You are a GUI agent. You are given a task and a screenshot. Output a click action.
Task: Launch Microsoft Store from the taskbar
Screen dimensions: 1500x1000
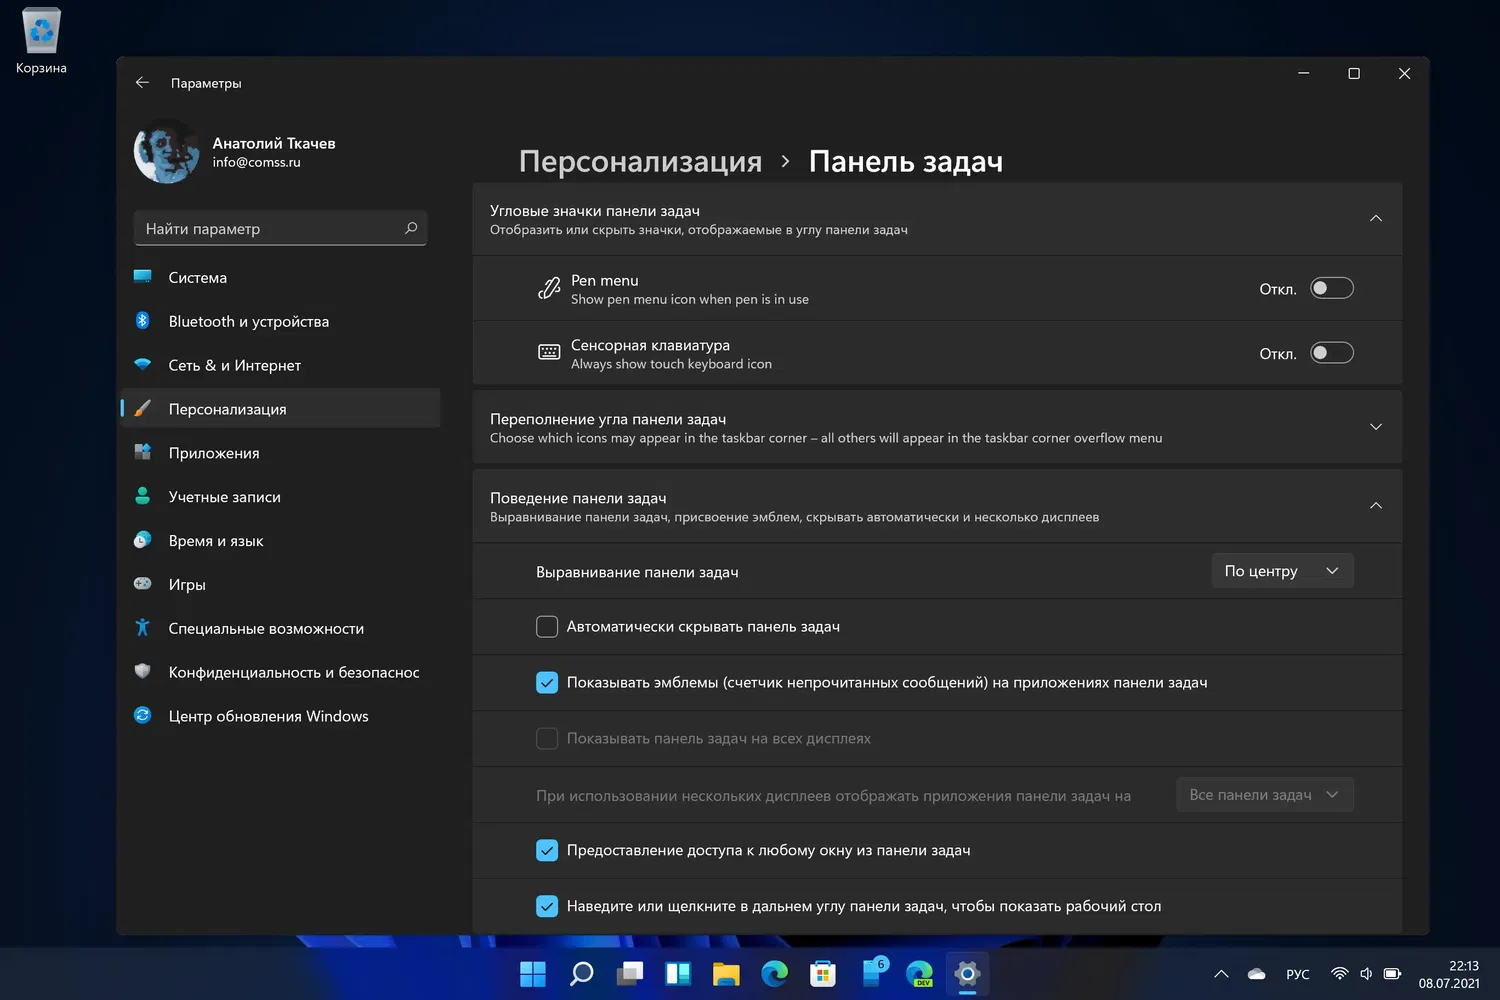pyautogui.click(x=822, y=974)
